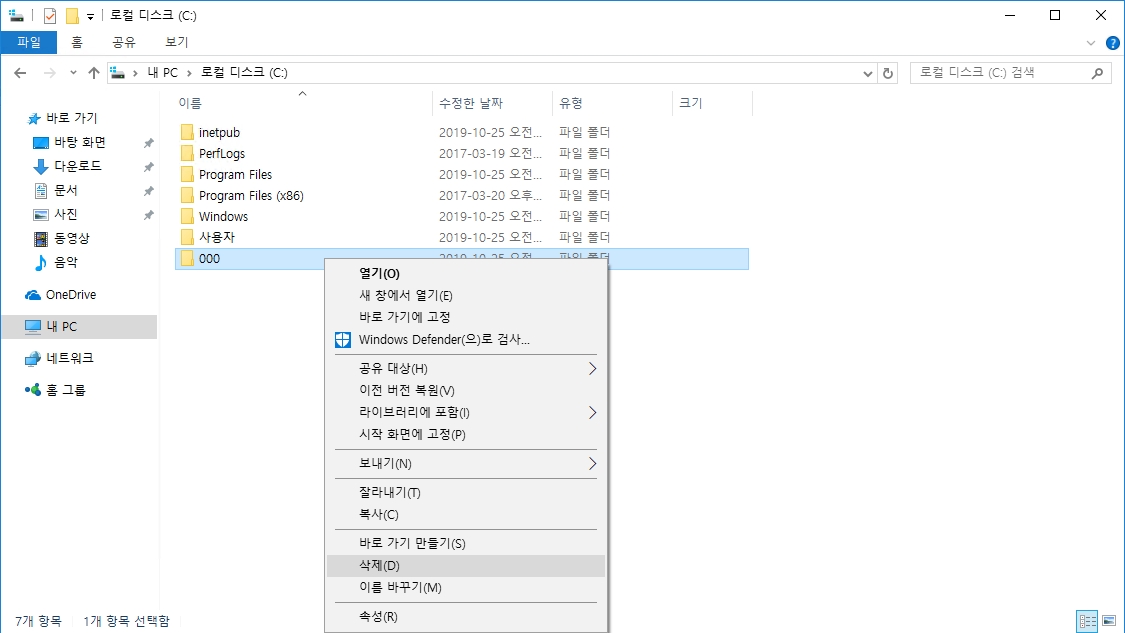Open the Help question mark icon
This screenshot has width=1125, height=633.
(1112, 43)
